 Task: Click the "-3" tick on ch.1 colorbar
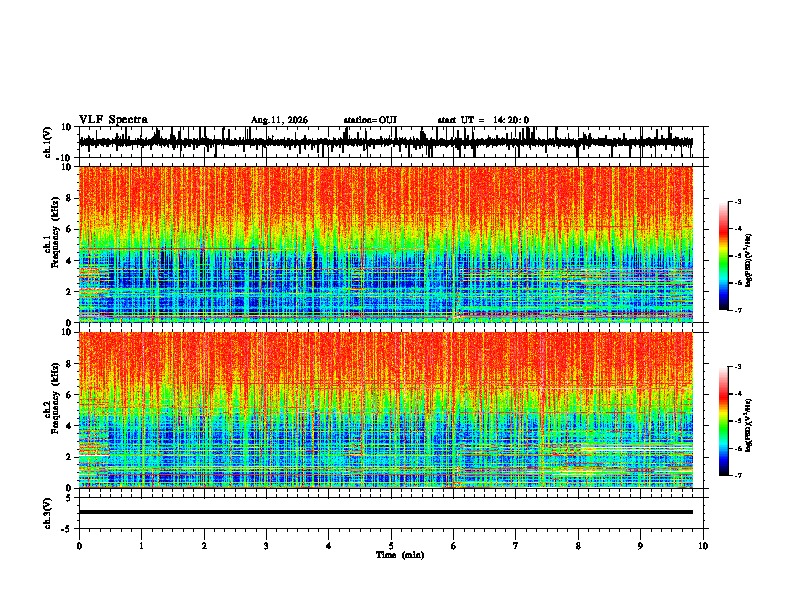[738, 201]
